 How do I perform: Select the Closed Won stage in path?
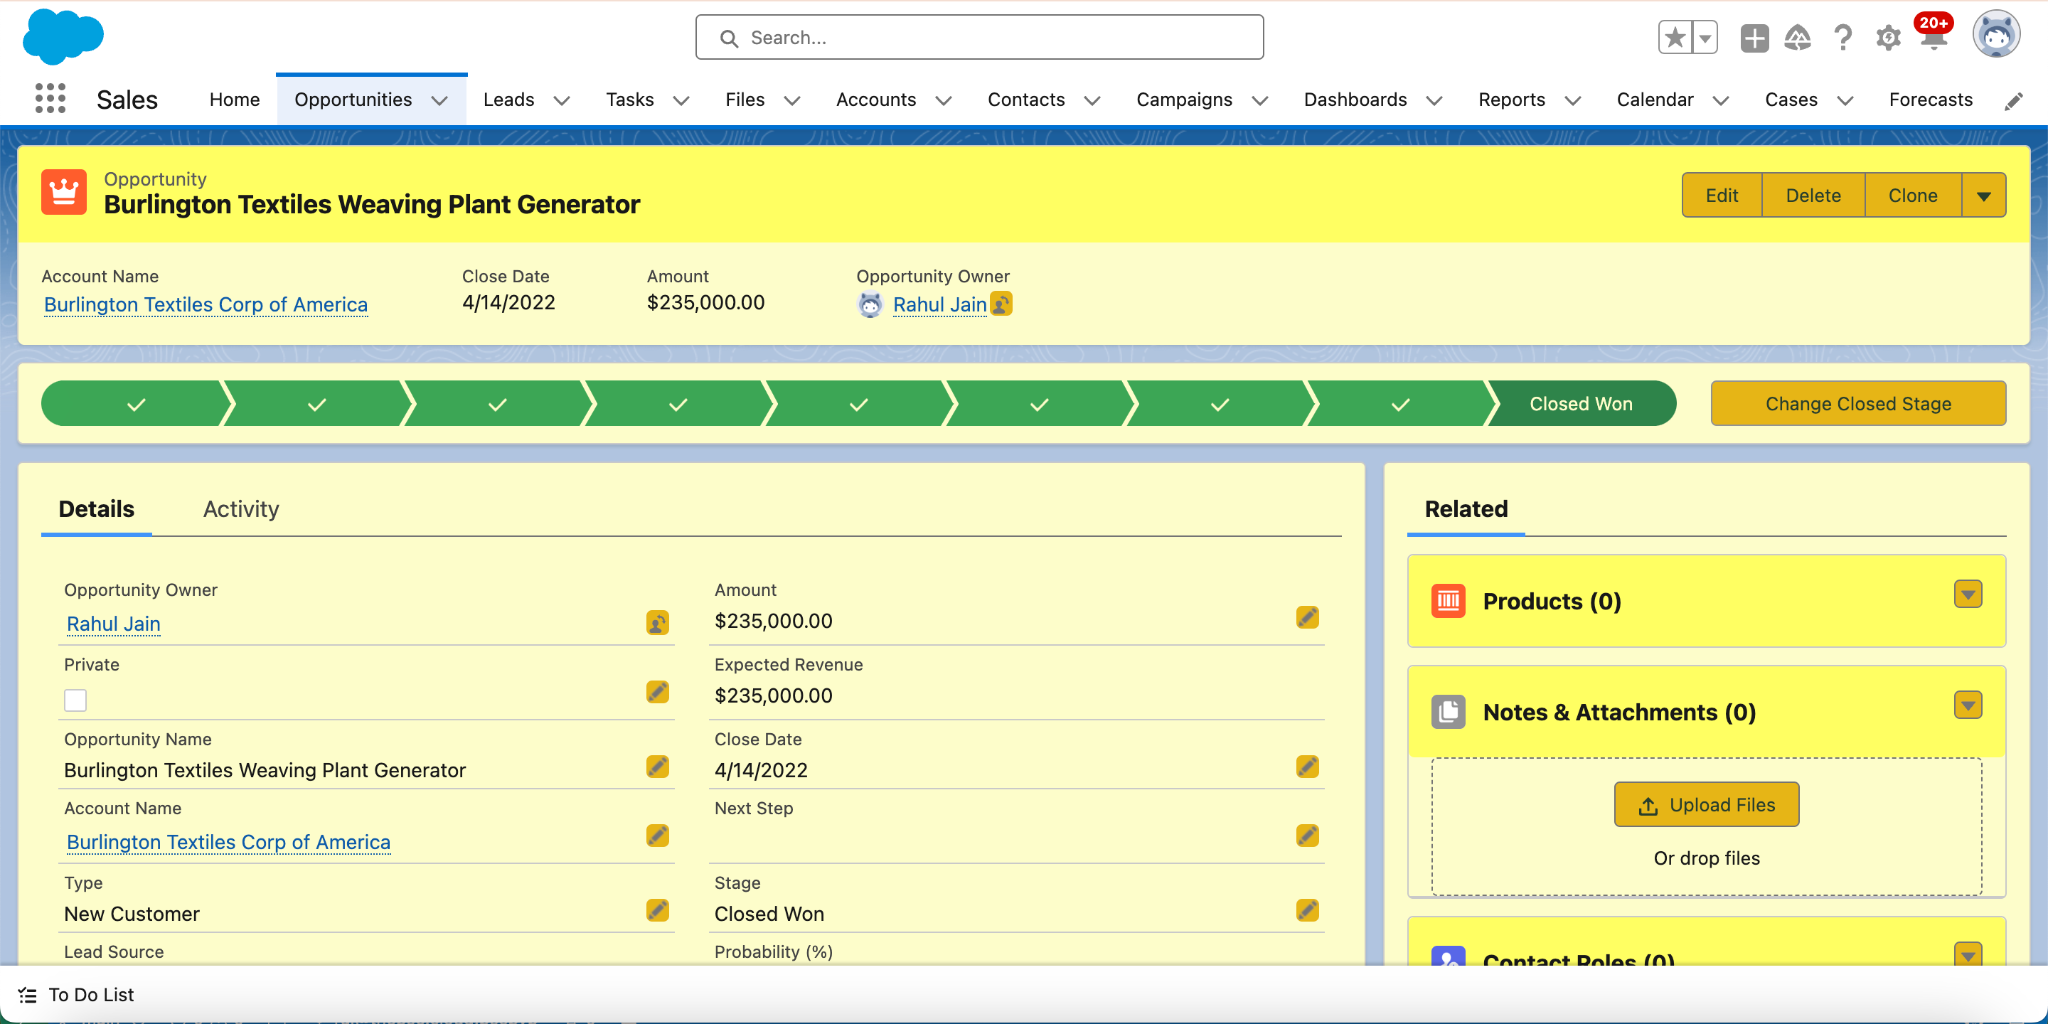[x=1581, y=403]
